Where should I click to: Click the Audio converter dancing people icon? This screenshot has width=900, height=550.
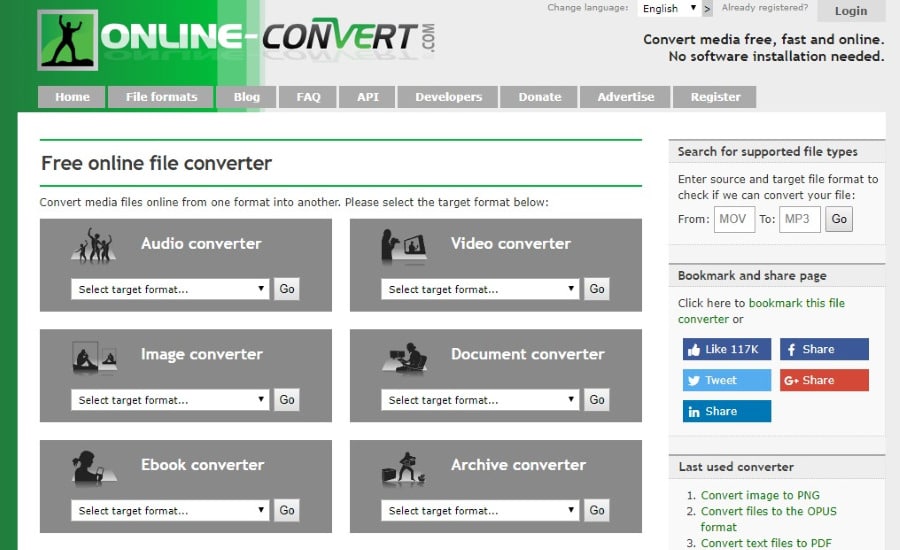tap(94, 246)
